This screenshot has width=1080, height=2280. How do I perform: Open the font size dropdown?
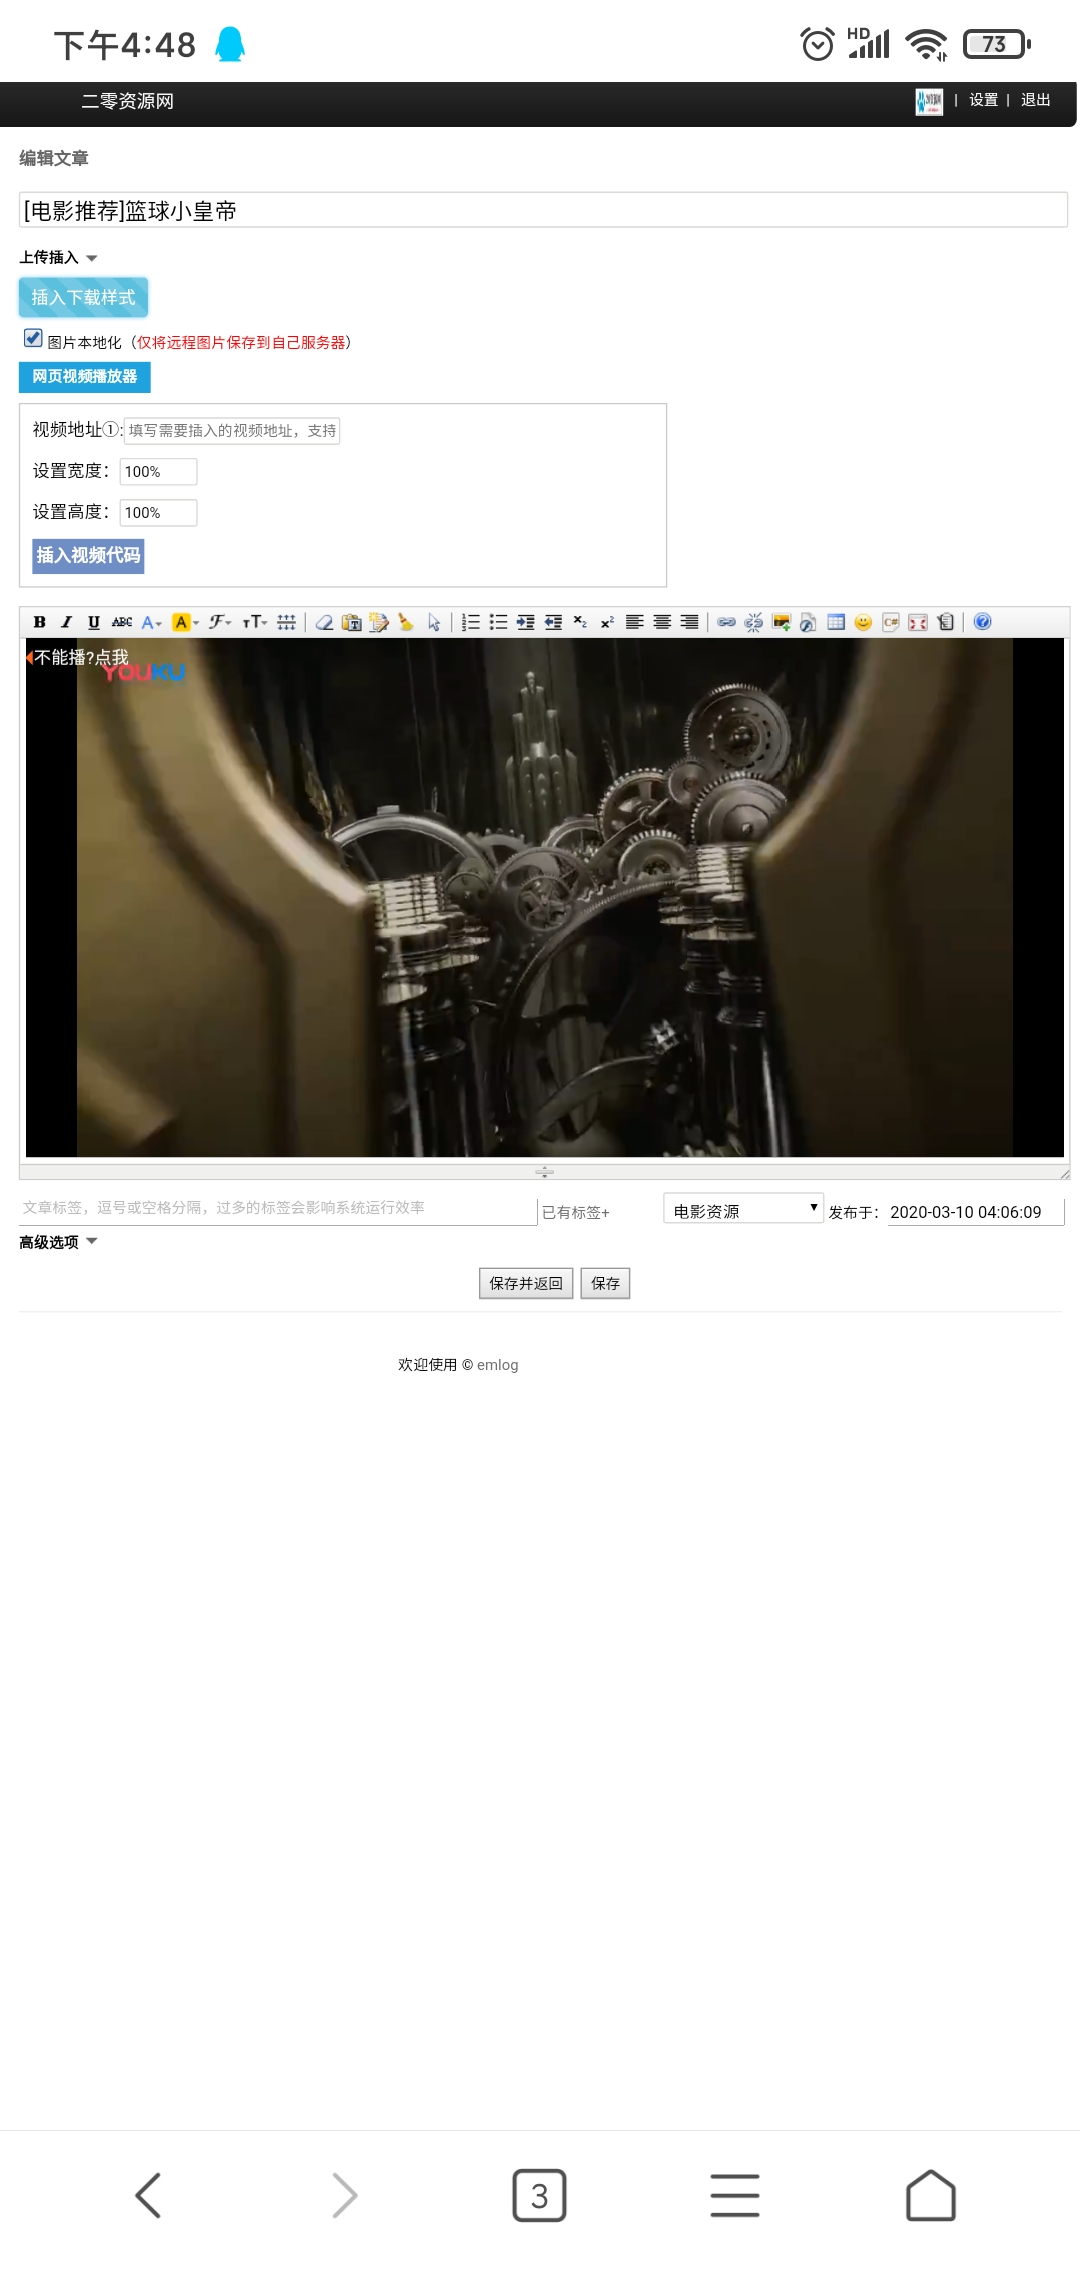click(254, 622)
